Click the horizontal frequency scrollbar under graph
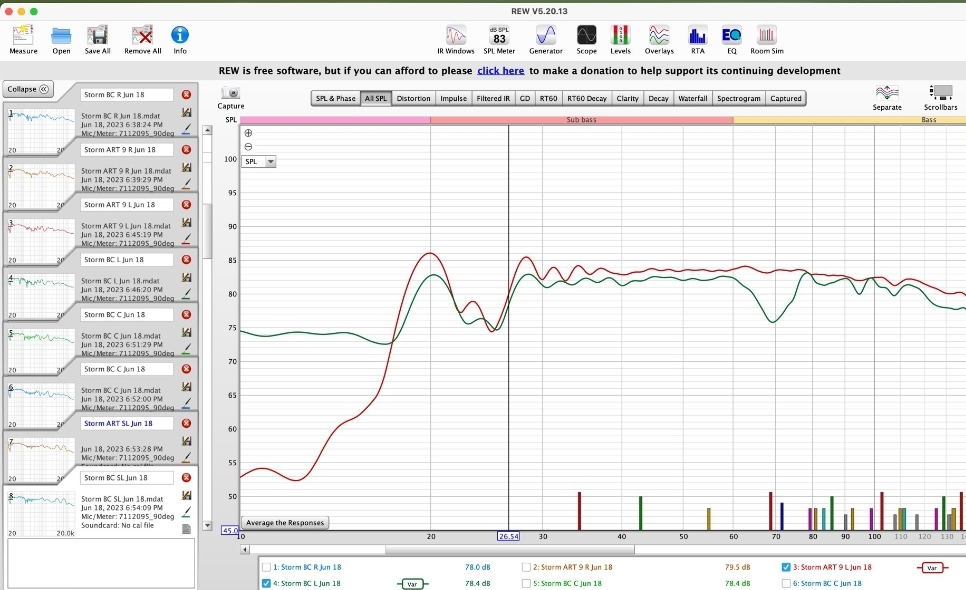 (500, 549)
